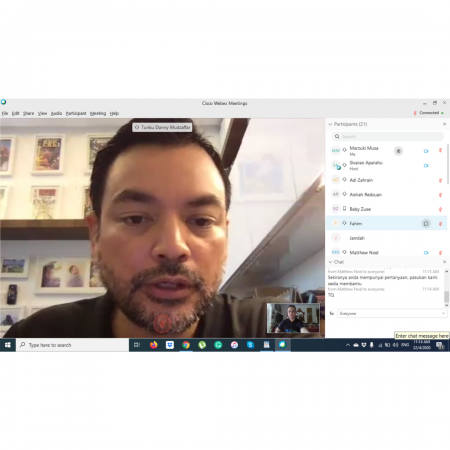This screenshot has height=450, width=450.
Task: Click the Tunku Danny Muzaffar name label
Action: pyautogui.click(x=162, y=127)
